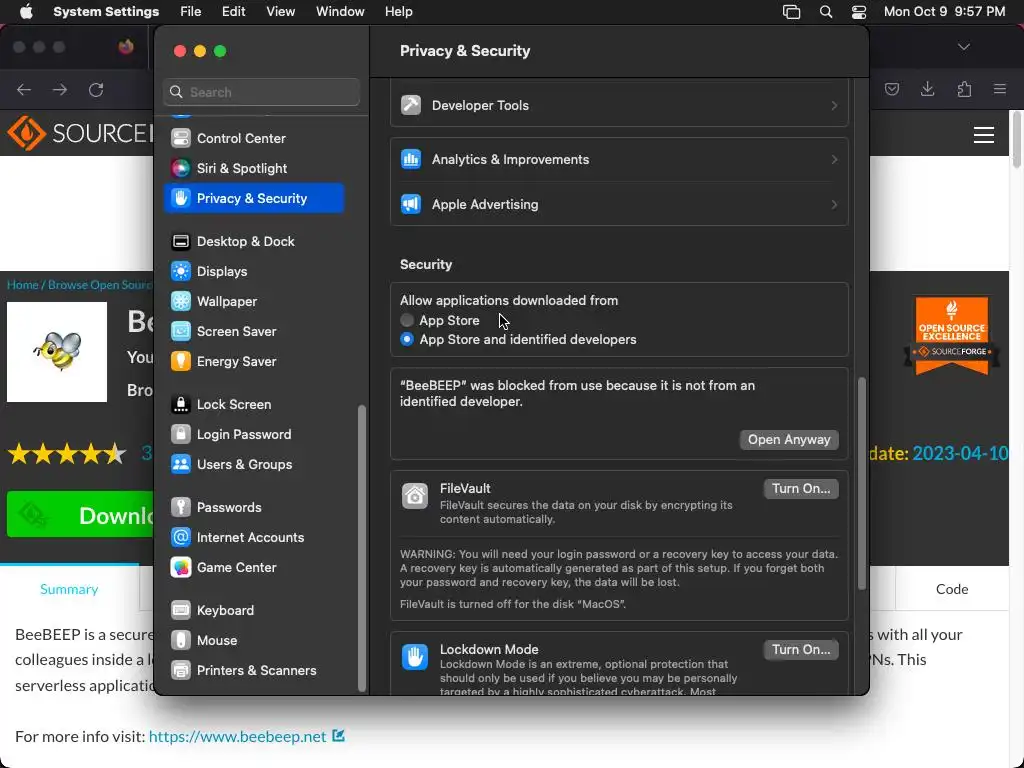Click the System Settings search field
The height and width of the screenshot is (768, 1024).
coord(261,92)
